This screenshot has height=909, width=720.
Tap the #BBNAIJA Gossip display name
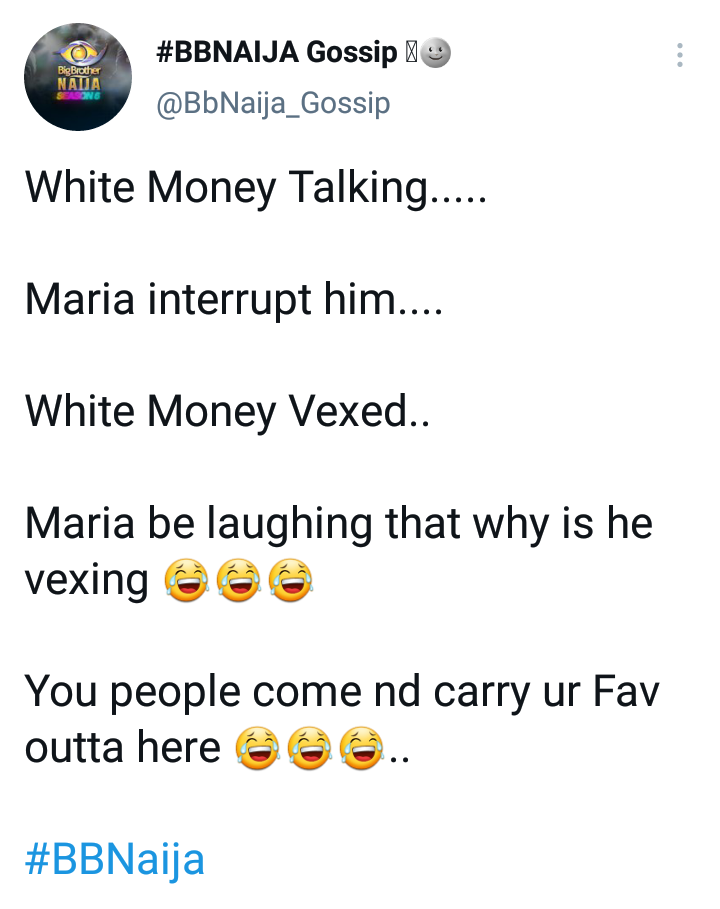pyautogui.click(x=277, y=53)
